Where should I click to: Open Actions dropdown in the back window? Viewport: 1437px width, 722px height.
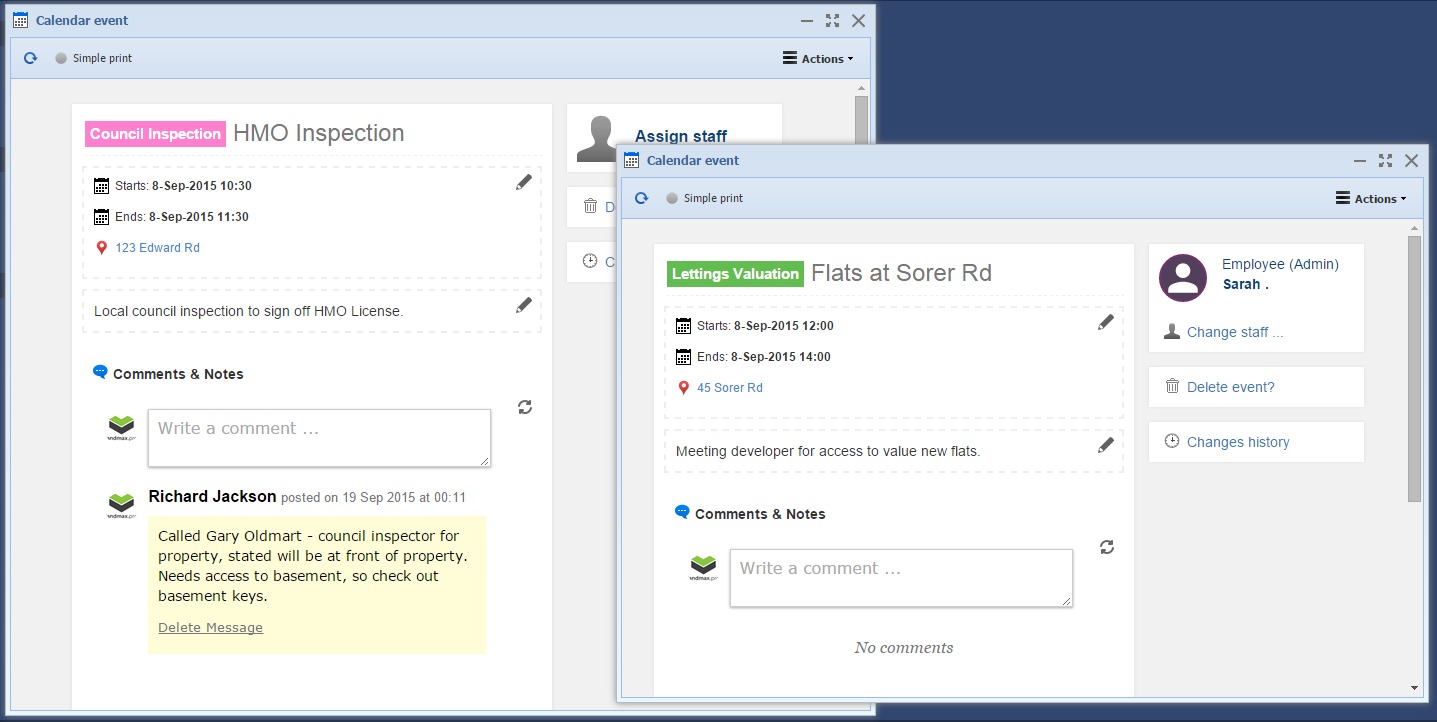[x=818, y=59]
